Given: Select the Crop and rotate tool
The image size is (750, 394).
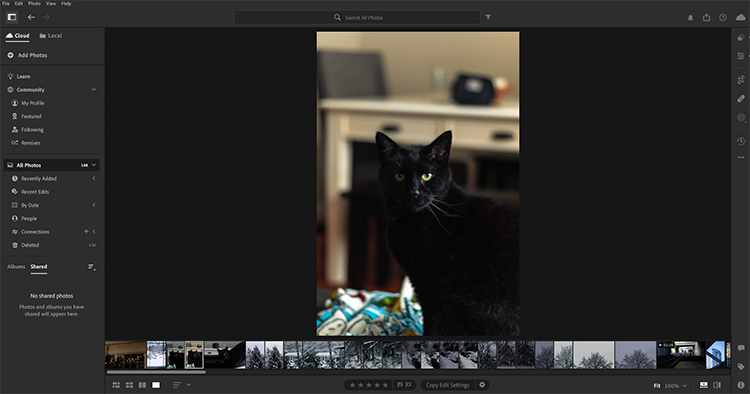Looking at the screenshot, I should click(x=741, y=80).
